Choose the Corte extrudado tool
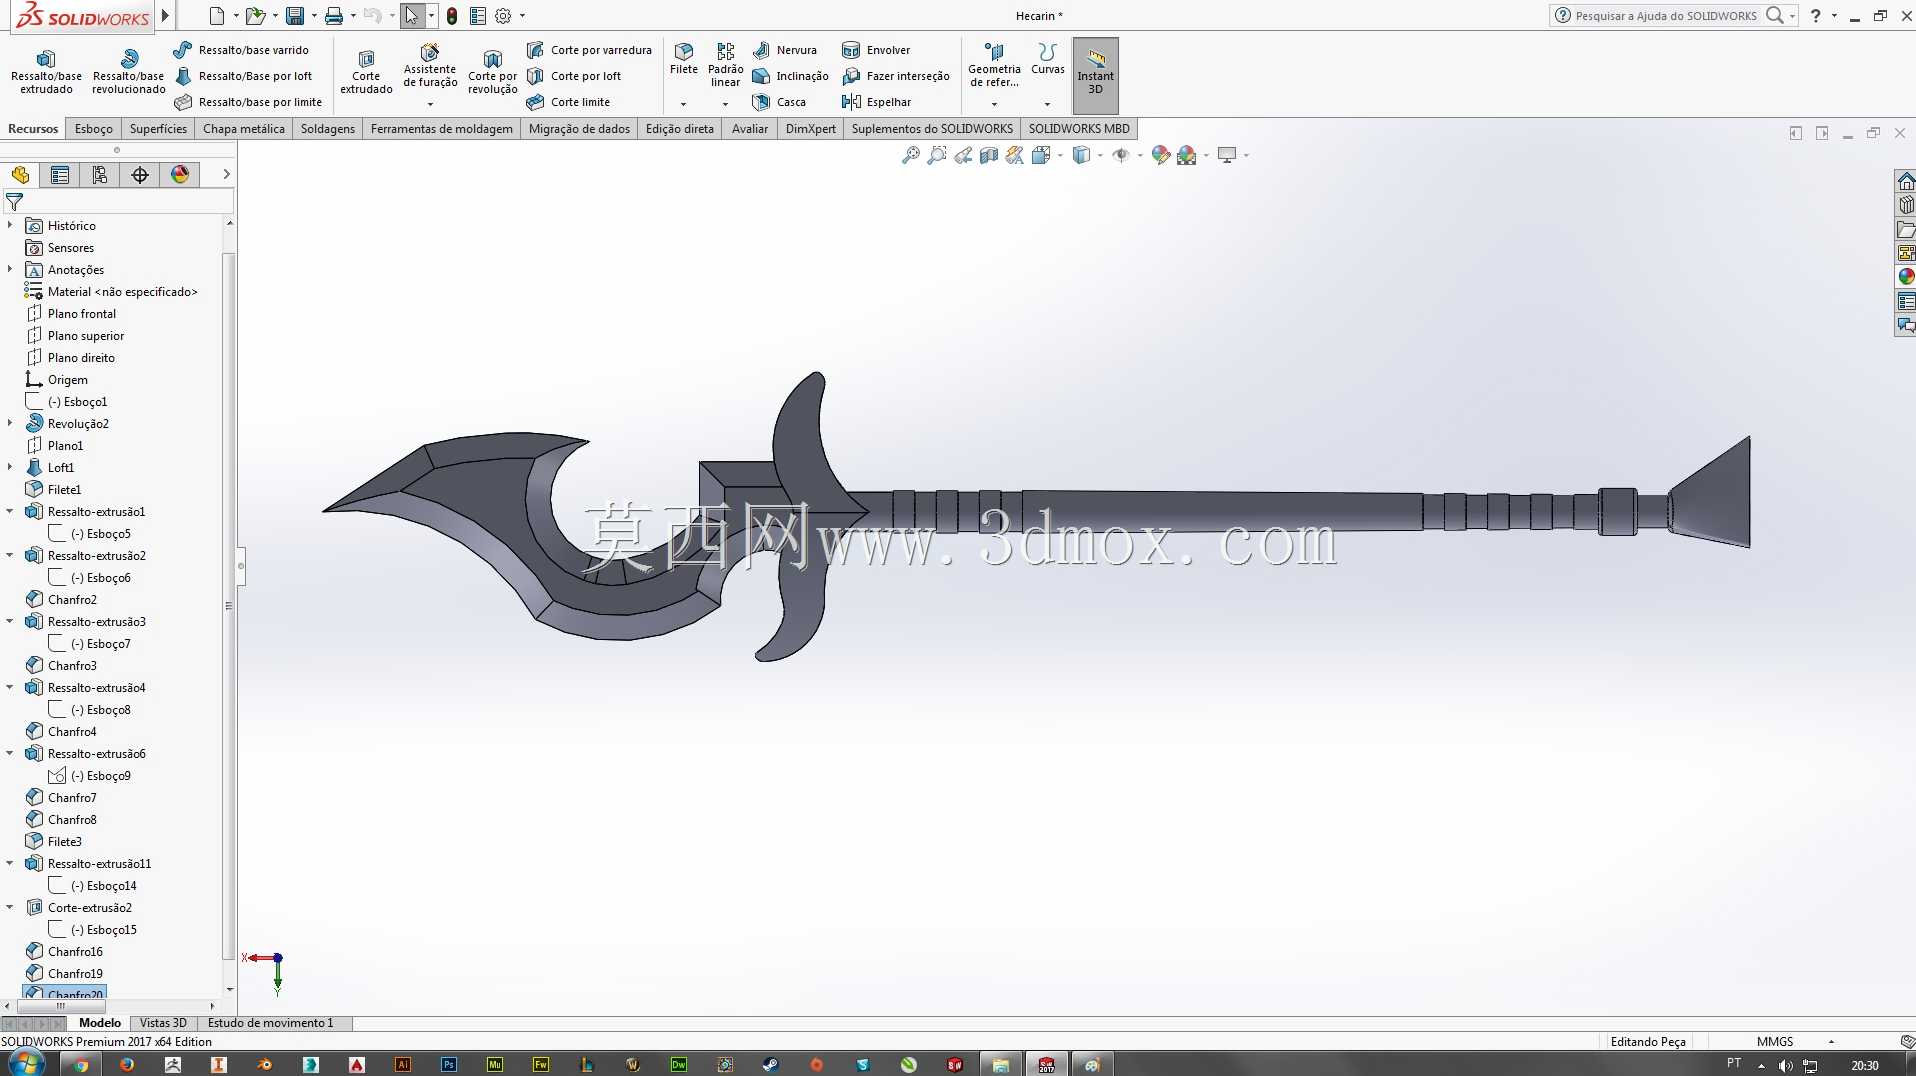Image resolution: width=1916 pixels, height=1076 pixels. (366, 71)
